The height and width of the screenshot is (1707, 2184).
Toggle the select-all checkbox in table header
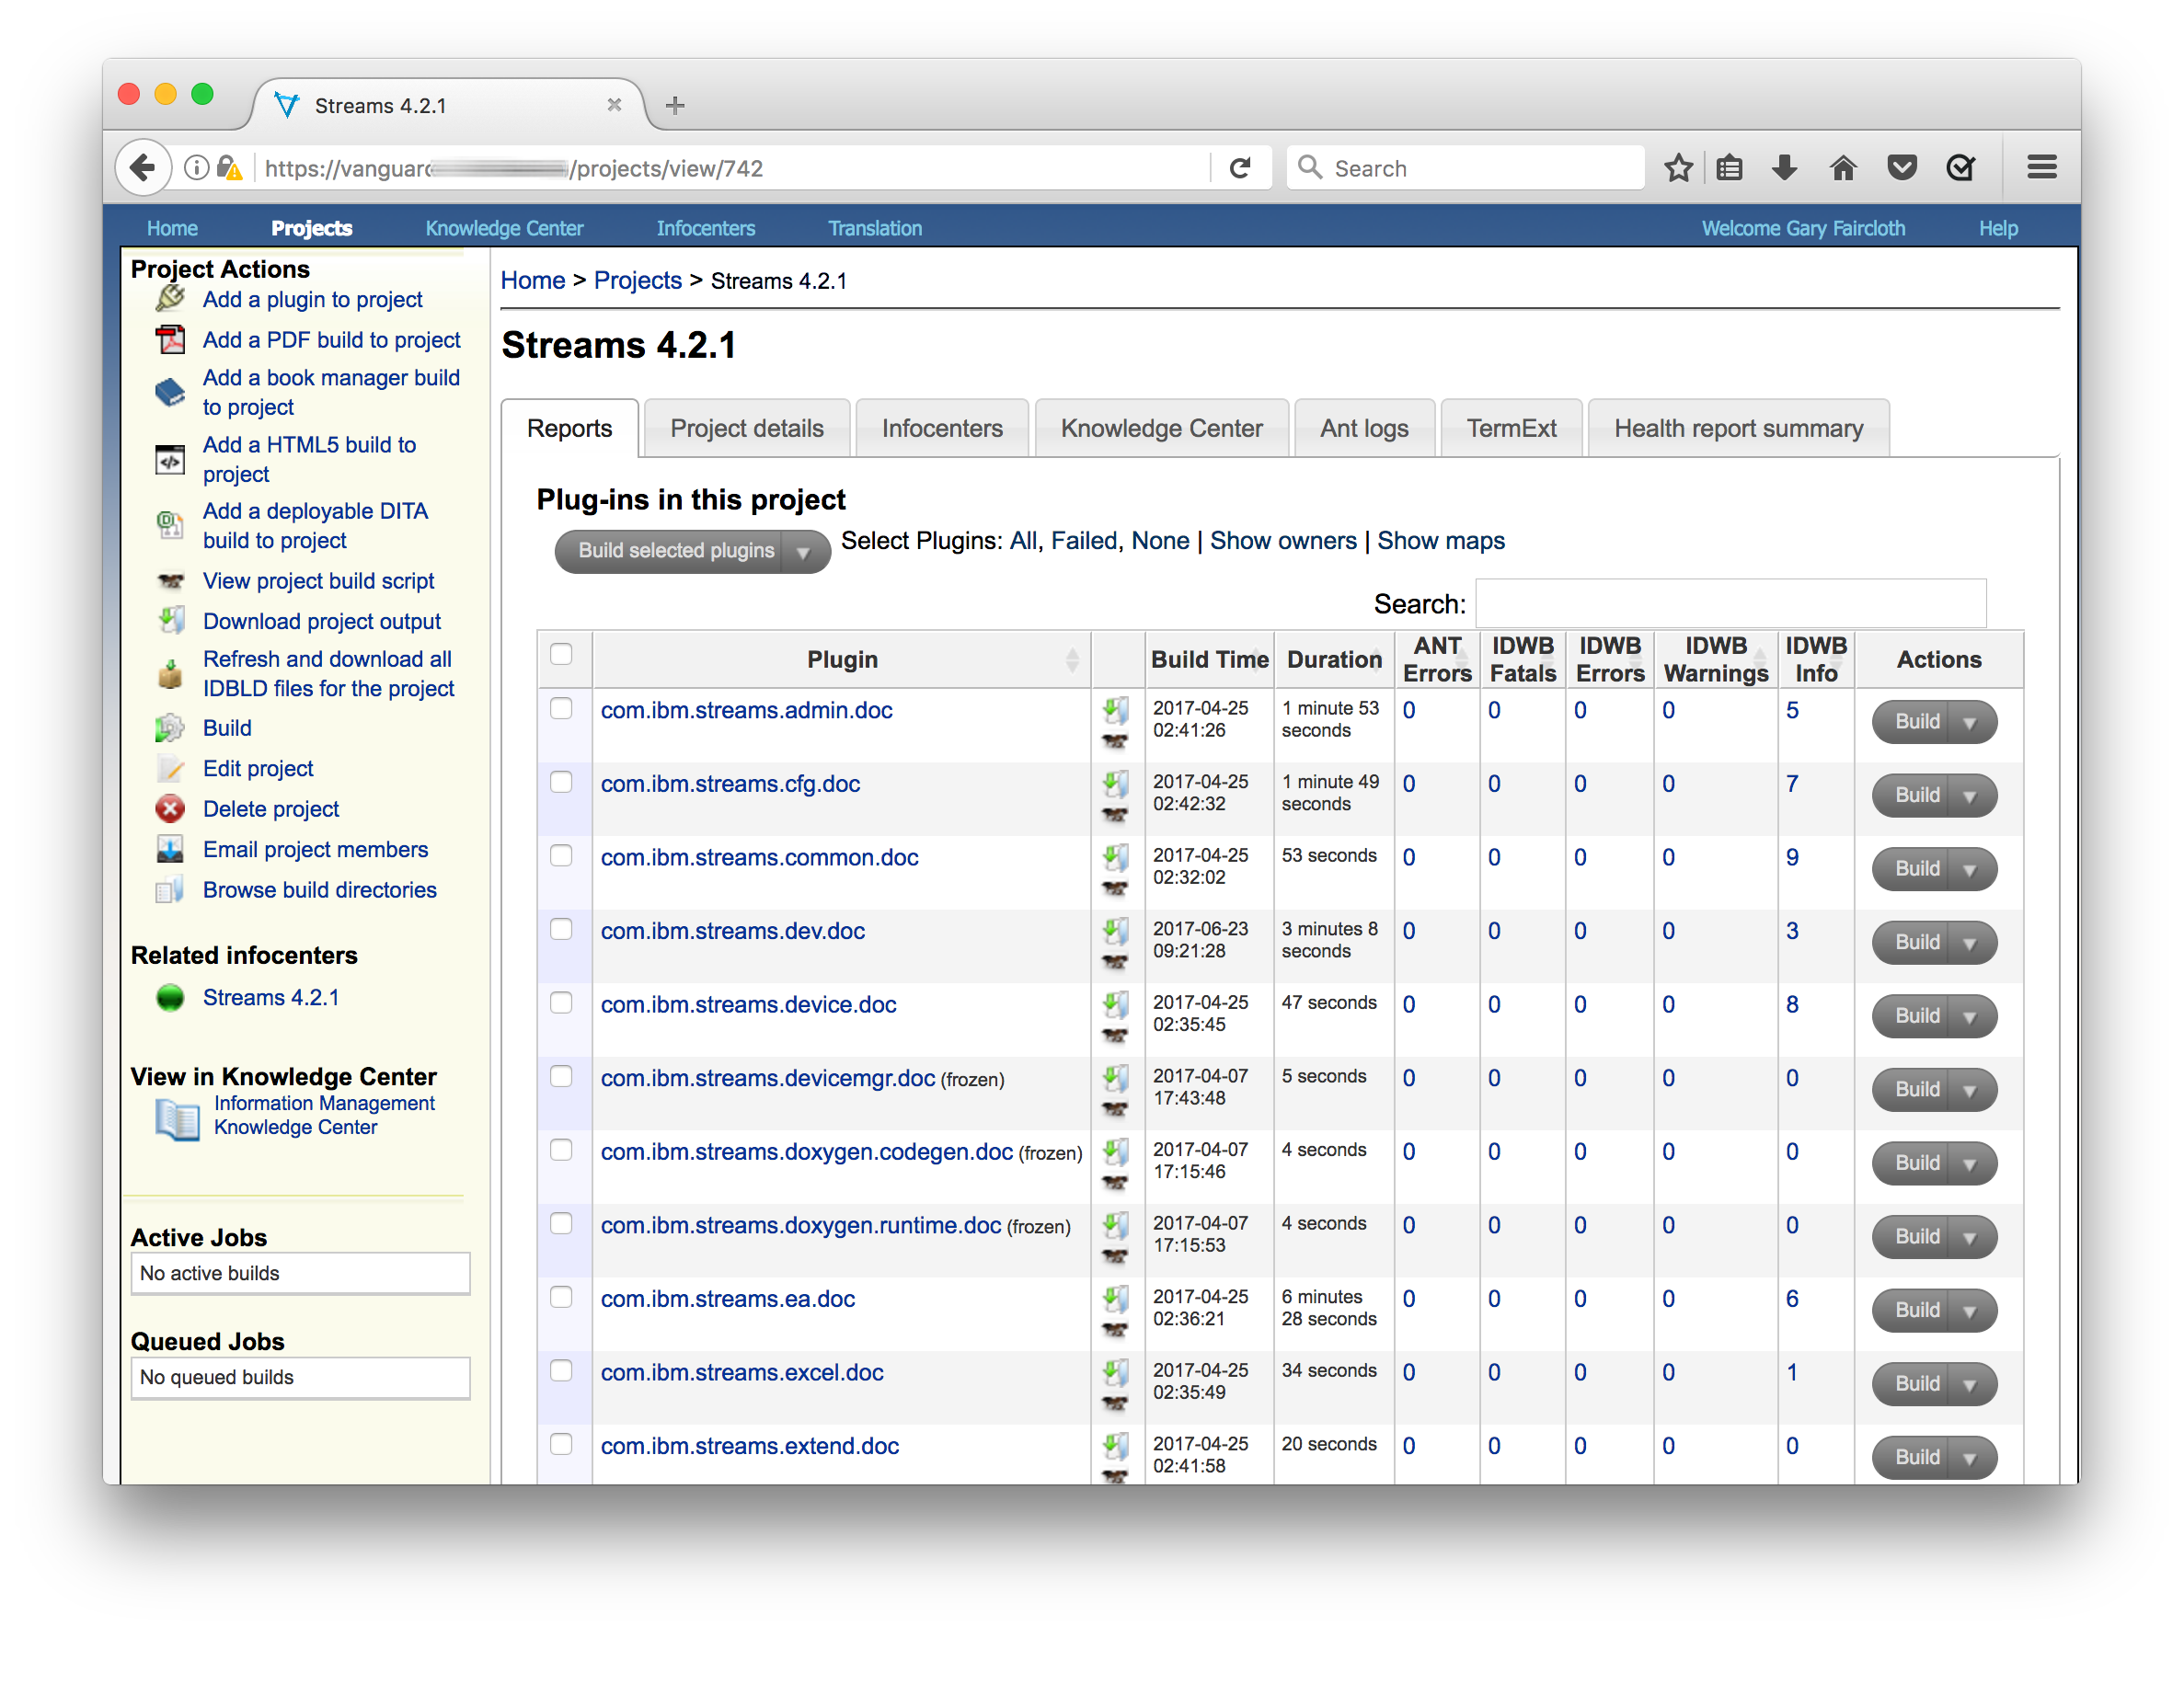click(x=561, y=654)
